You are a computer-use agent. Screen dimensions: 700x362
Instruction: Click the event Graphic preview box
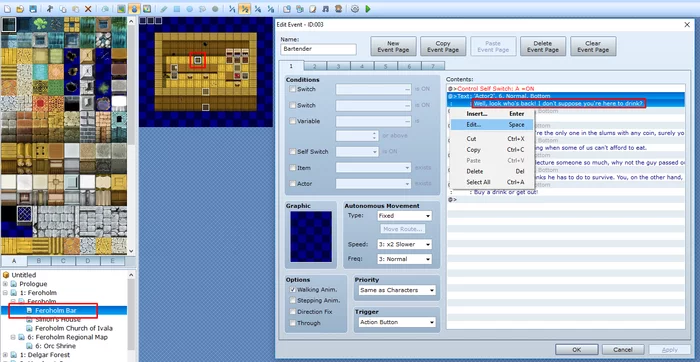pyautogui.click(x=311, y=237)
